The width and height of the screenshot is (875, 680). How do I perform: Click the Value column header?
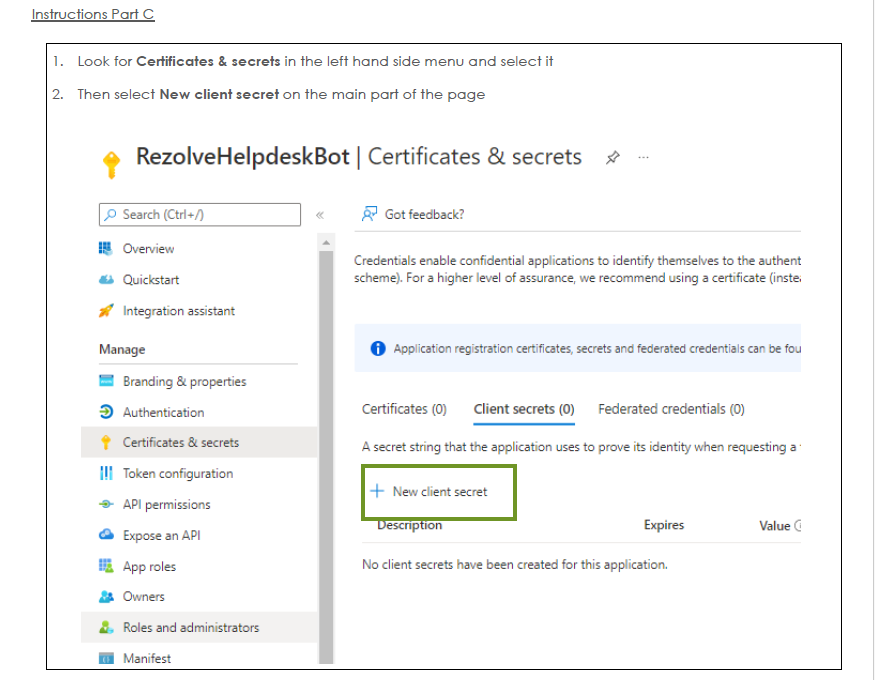(x=775, y=526)
